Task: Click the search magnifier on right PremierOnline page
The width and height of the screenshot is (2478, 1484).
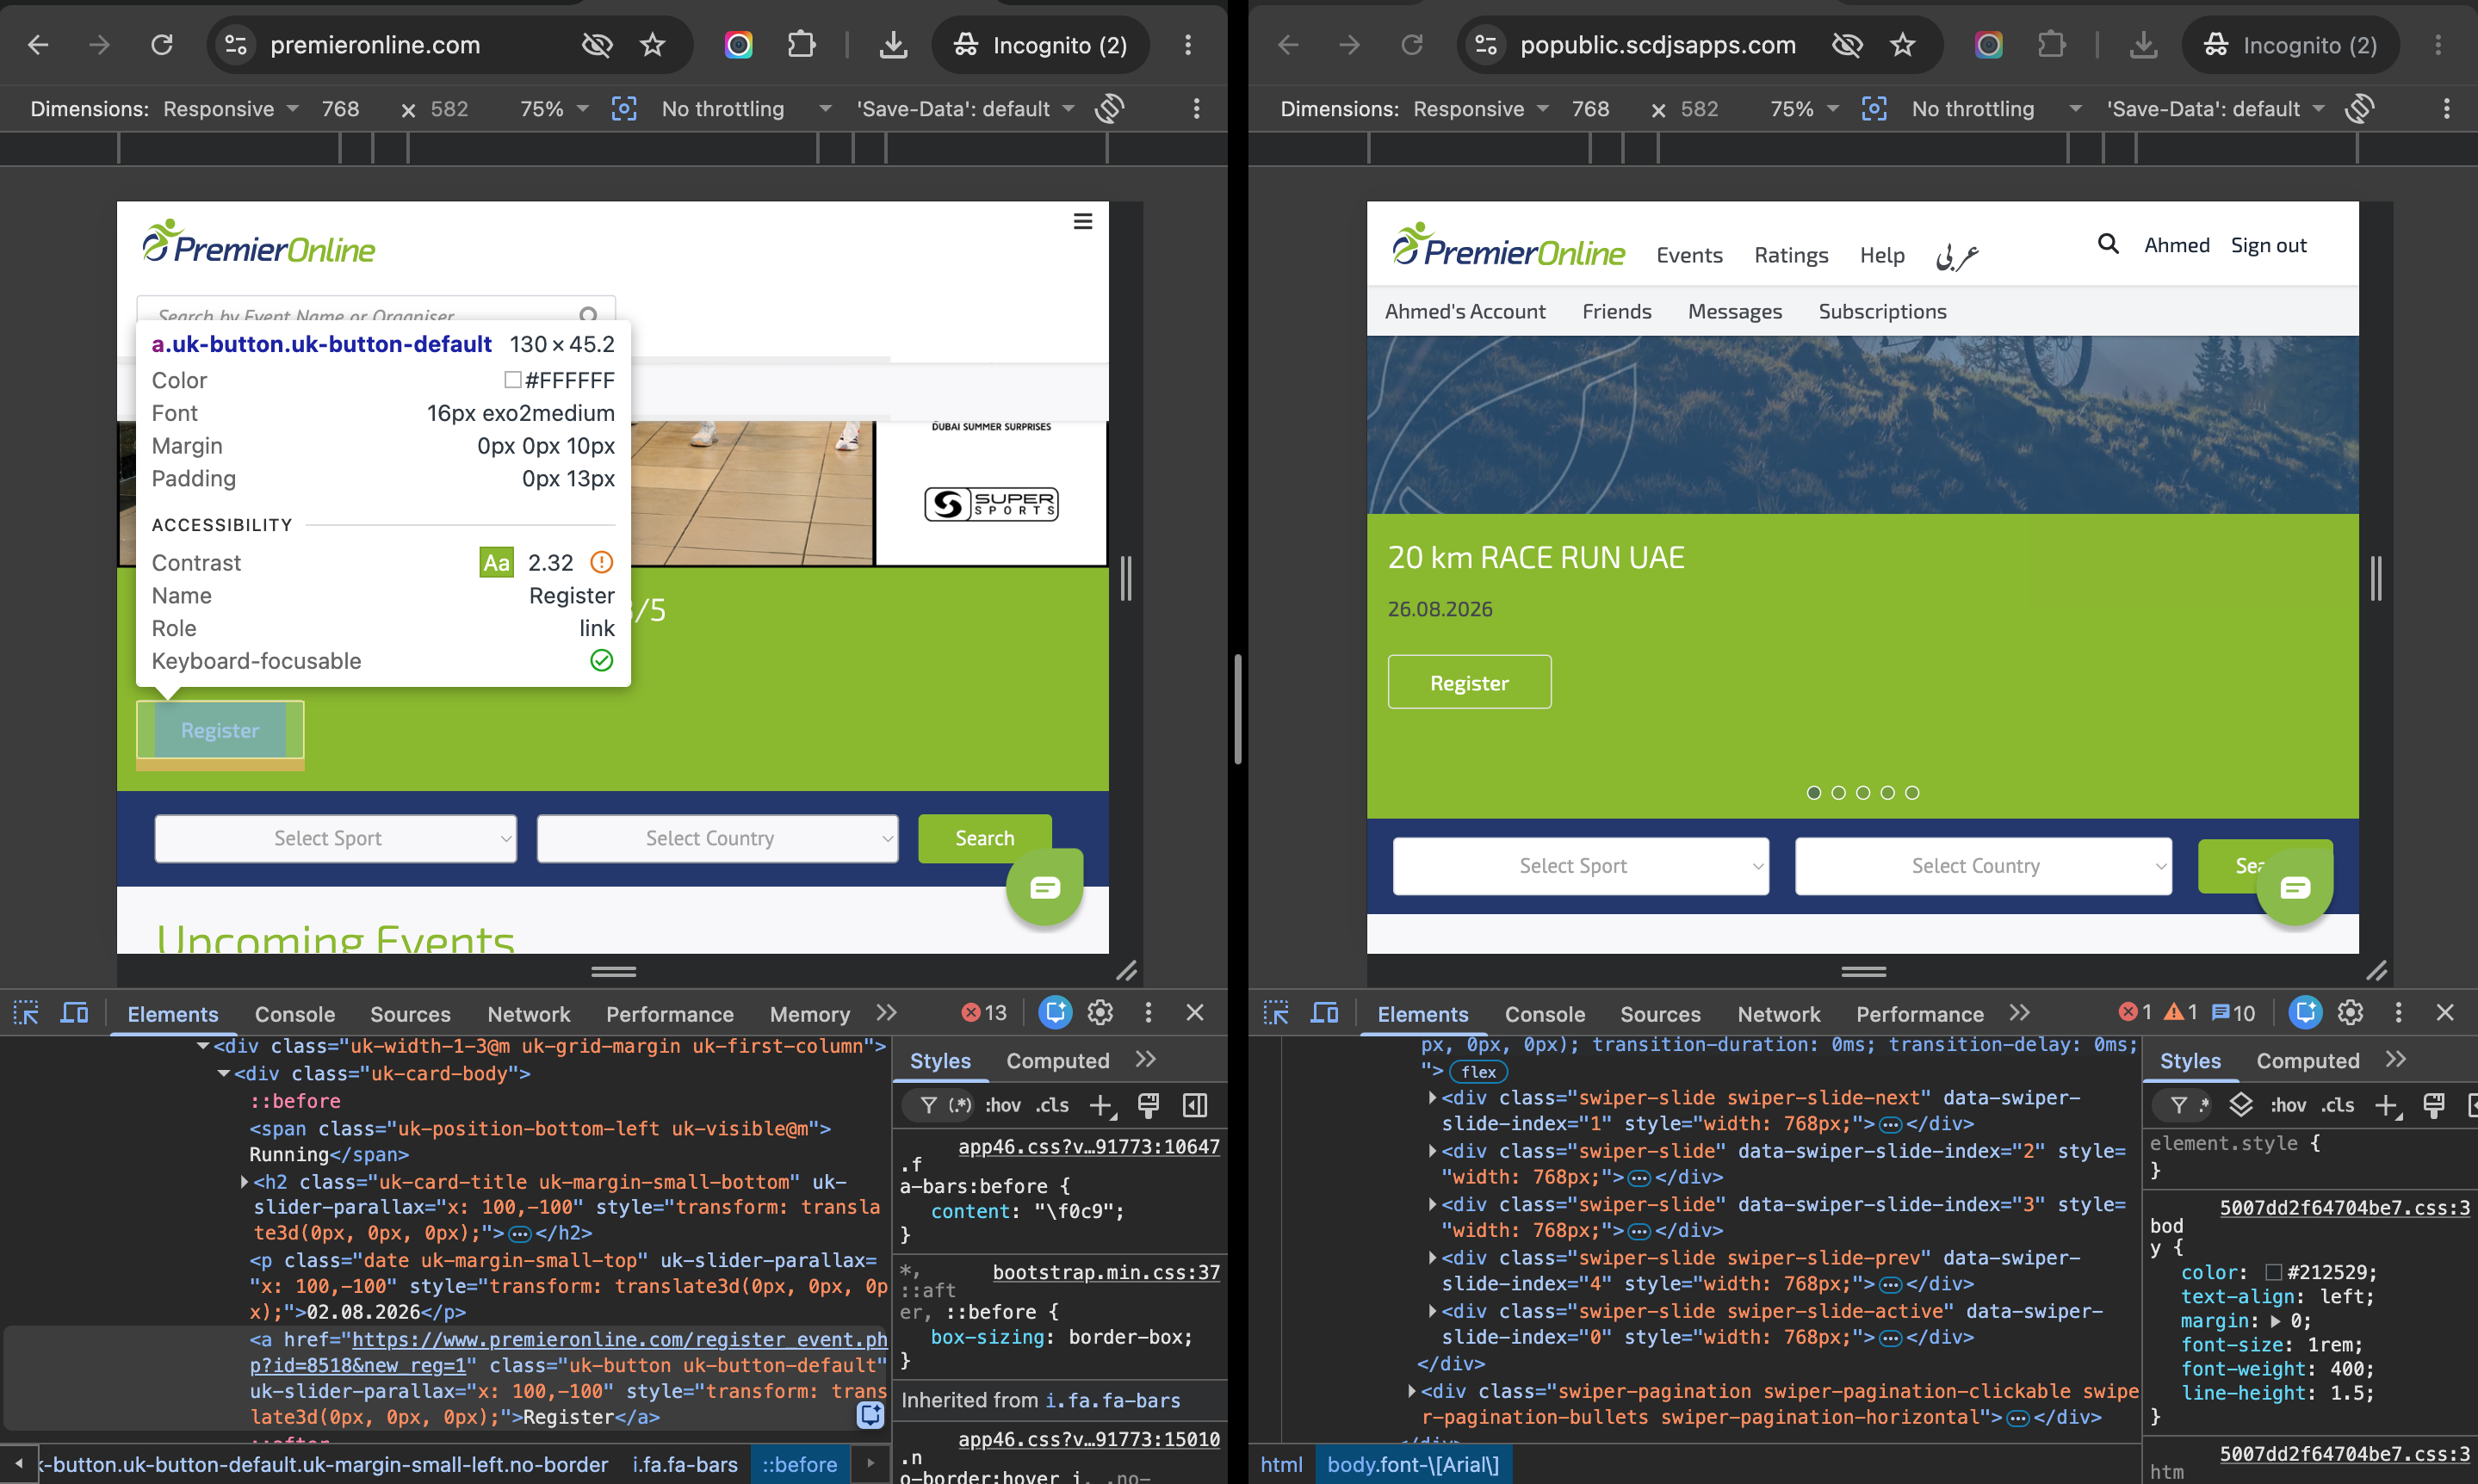Action: [2108, 244]
